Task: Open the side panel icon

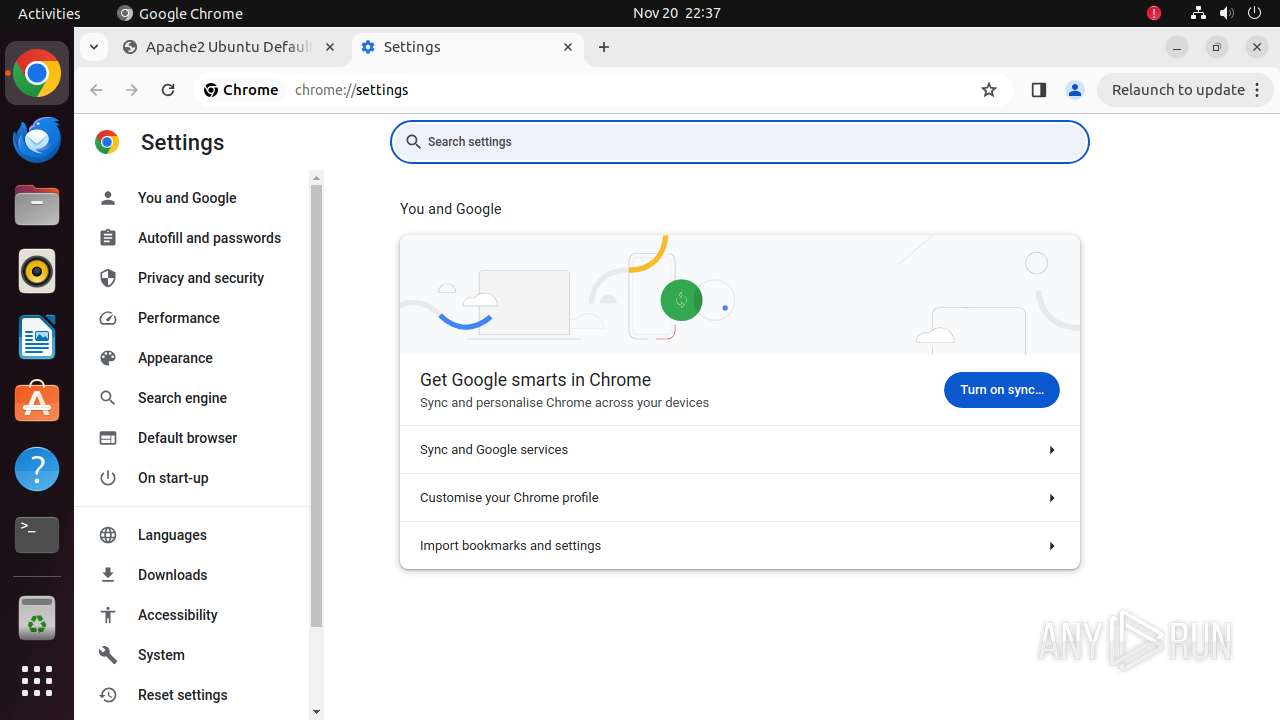Action: click(1038, 90)
